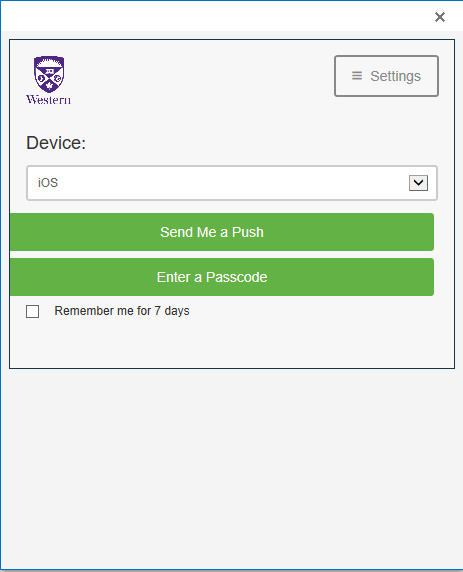The width and height of the screenshot is (463, 572).
Task: Open the Settings menu
Action: coord(386,76)
